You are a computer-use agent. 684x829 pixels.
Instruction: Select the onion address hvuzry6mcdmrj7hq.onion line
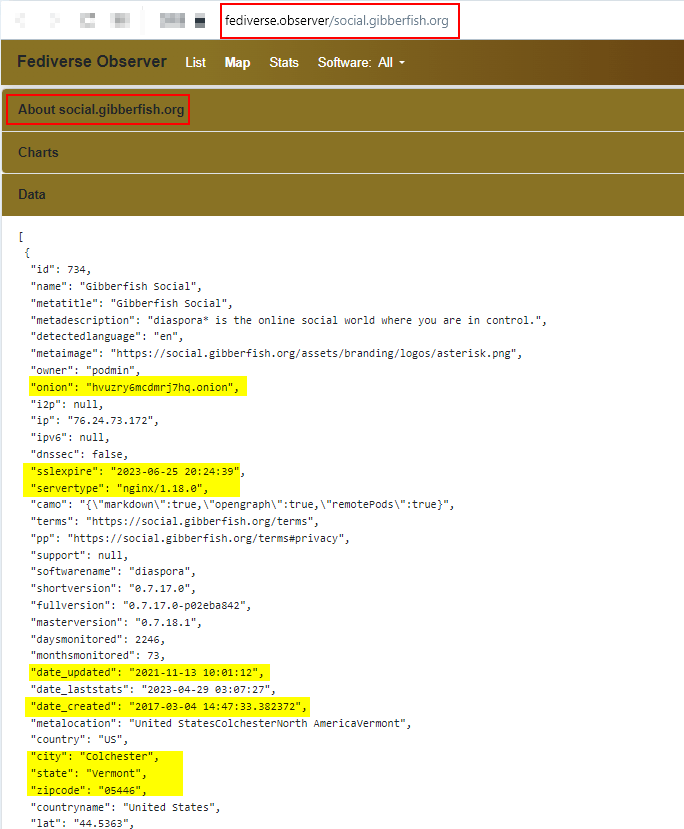click(135, 388)
